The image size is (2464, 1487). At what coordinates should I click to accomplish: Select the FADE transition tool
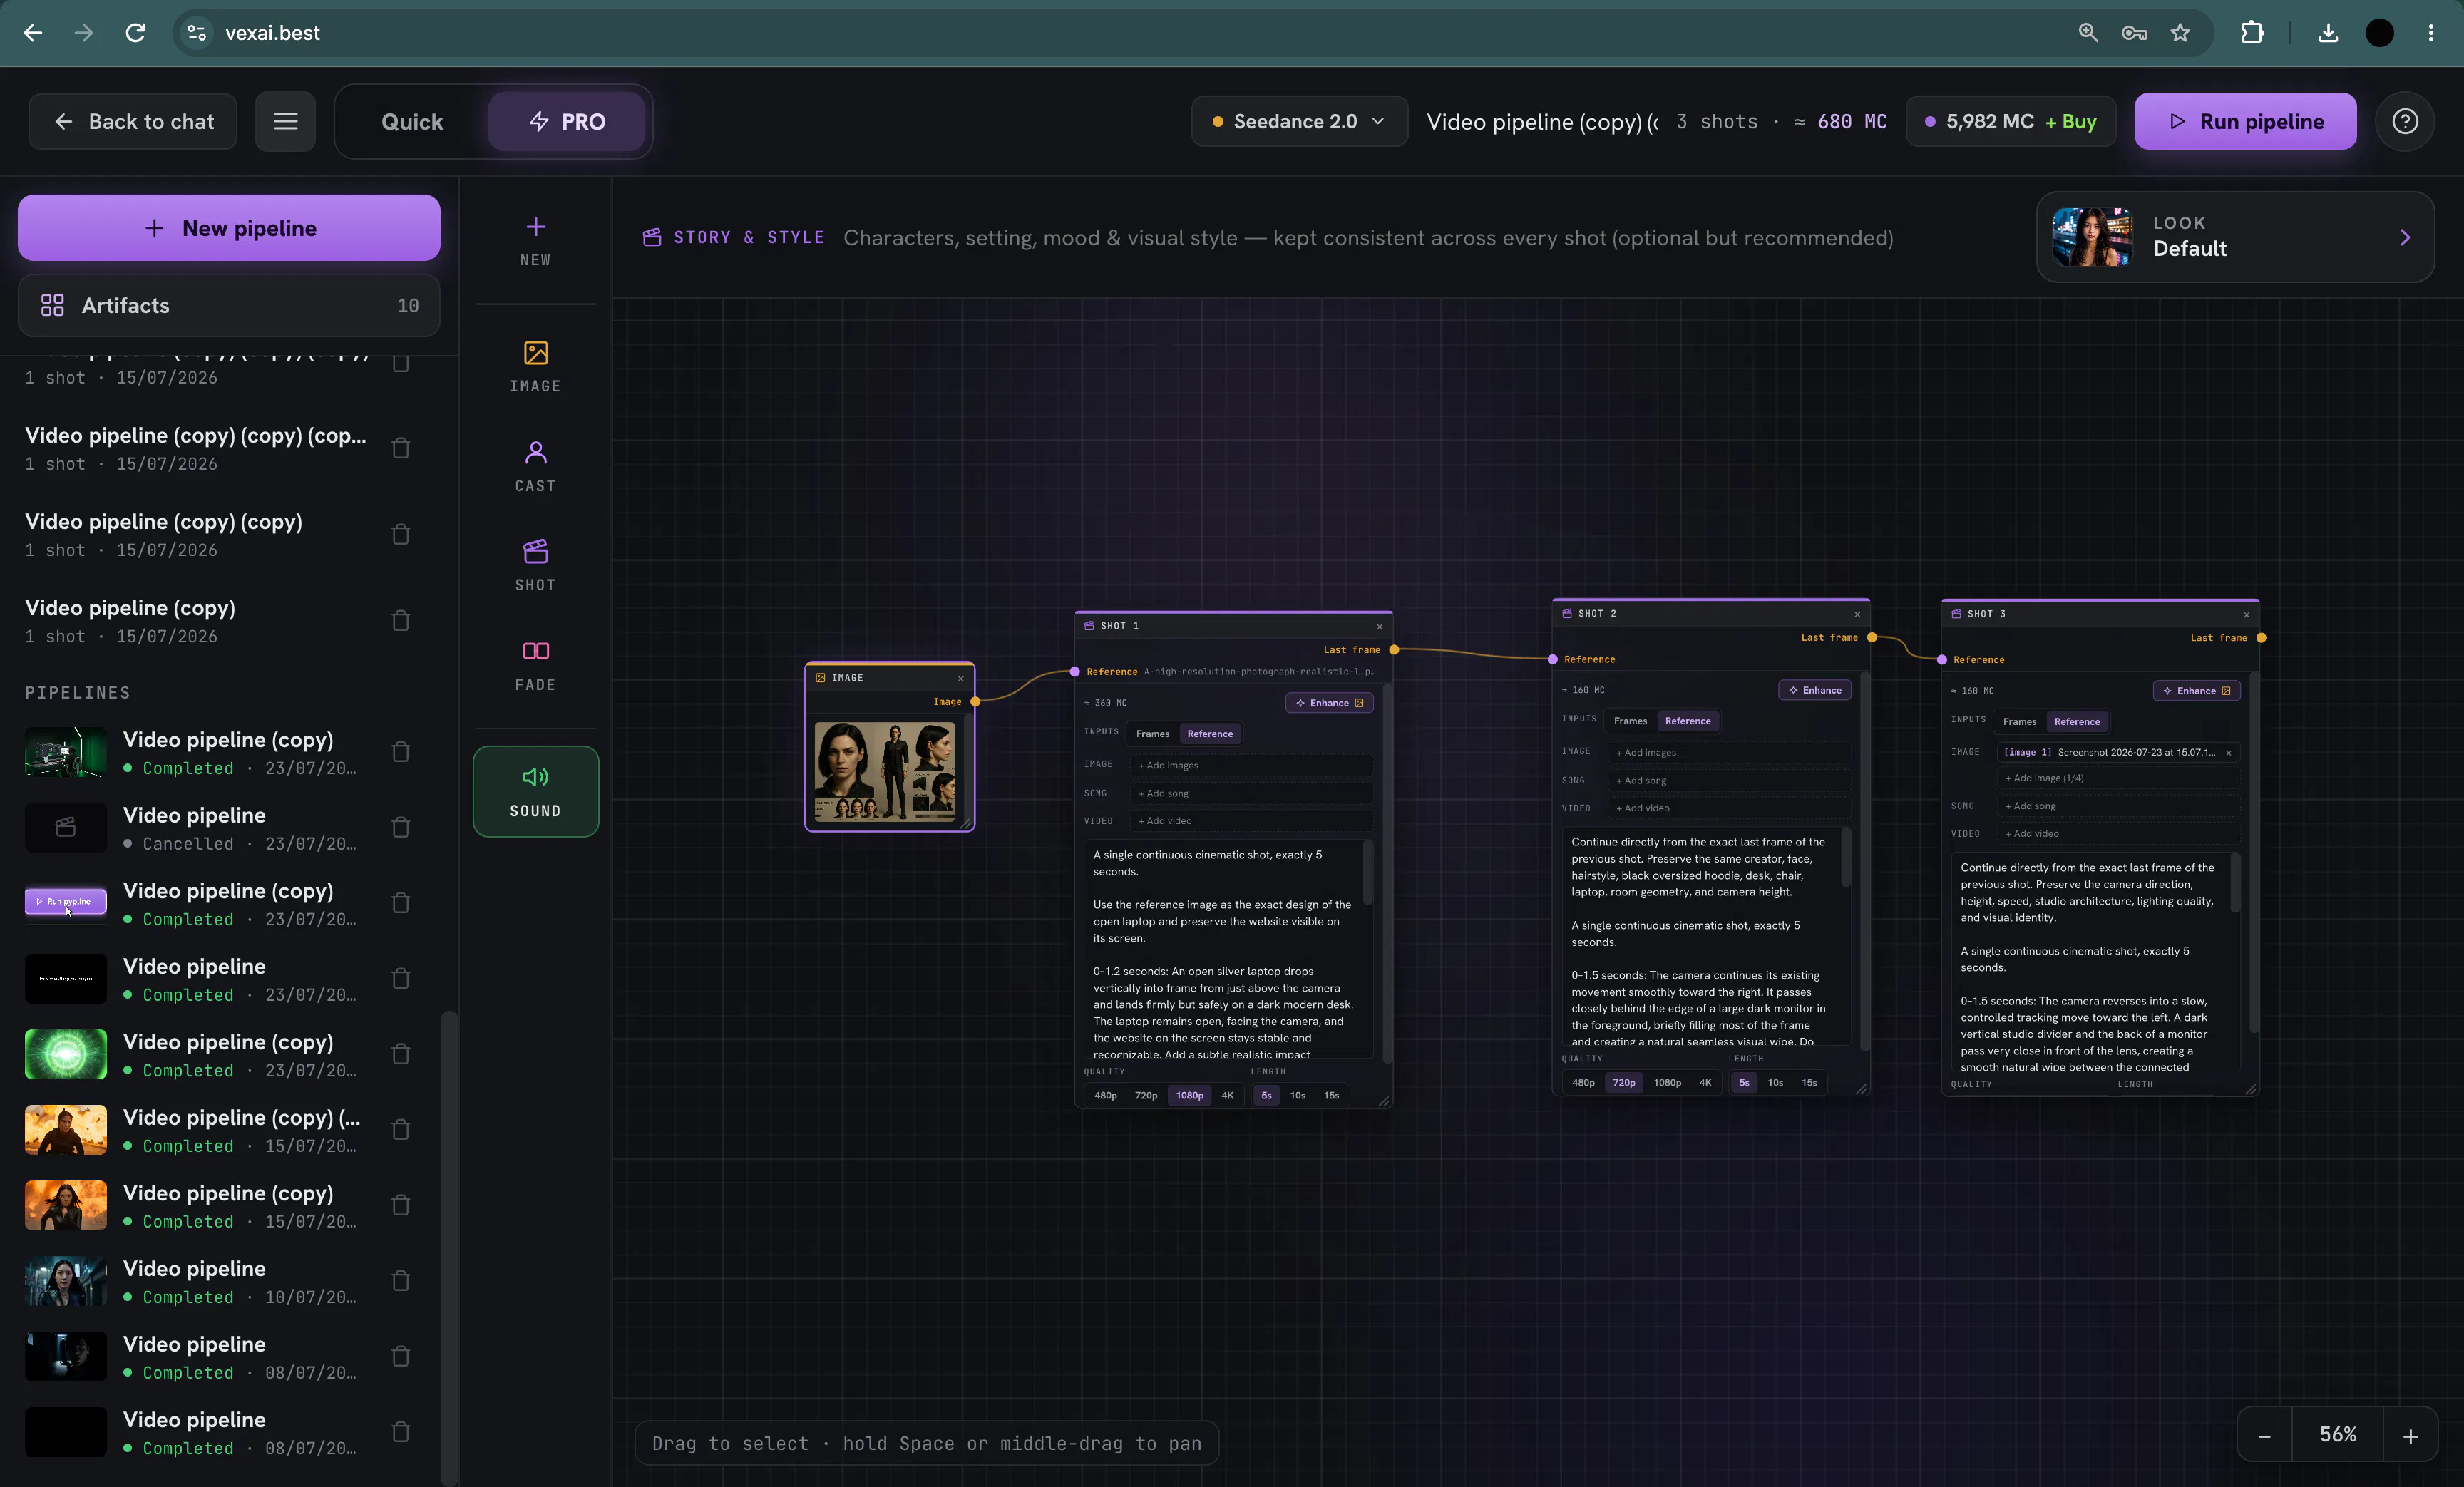[x=535, y=666]
